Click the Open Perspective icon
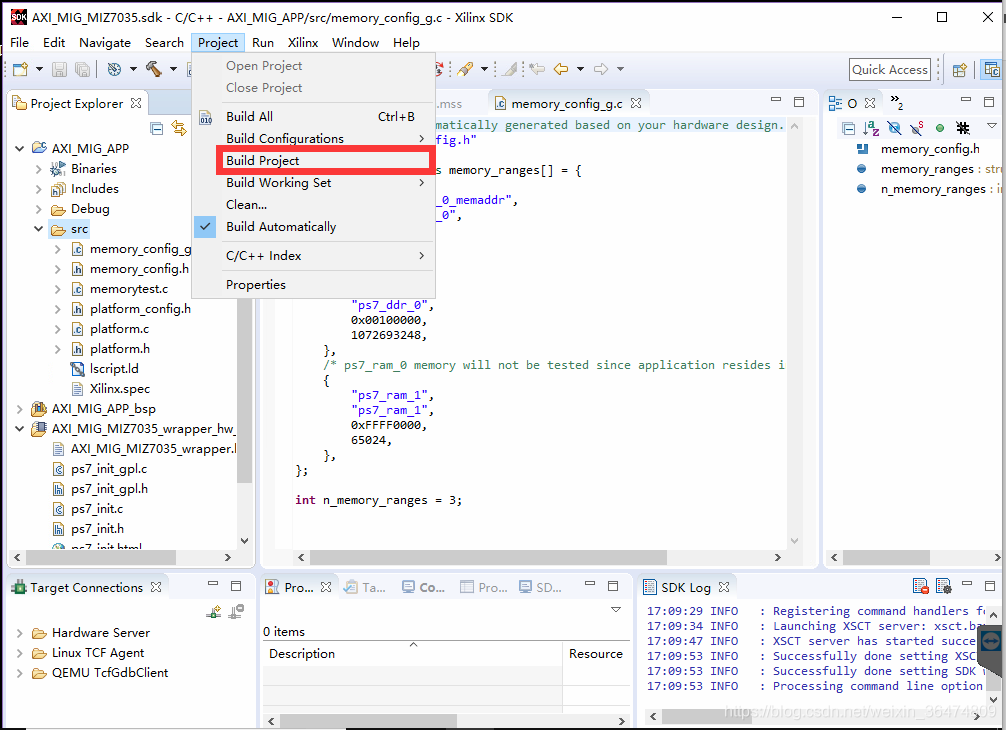The height and width of the screenshot is (730, 1006). pyautogui.click(x=959, y=69)
